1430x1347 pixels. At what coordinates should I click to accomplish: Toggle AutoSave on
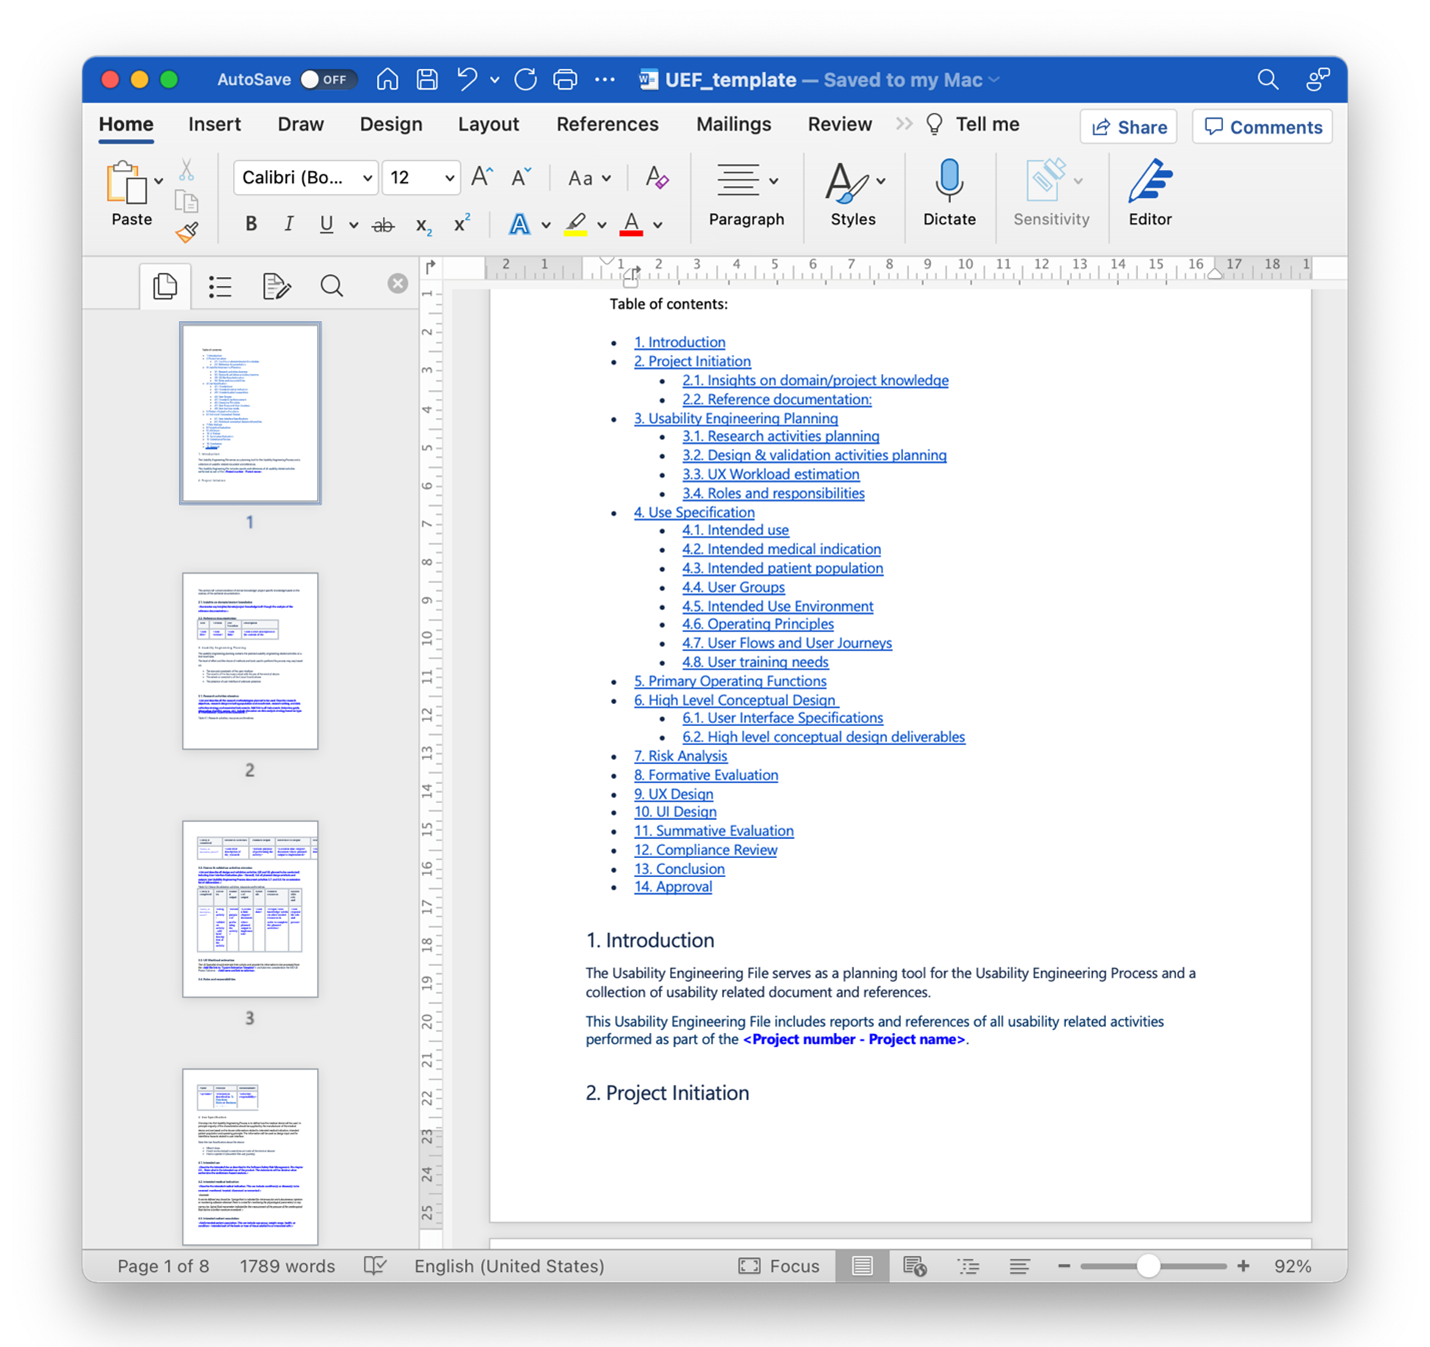tap(329, 79)
